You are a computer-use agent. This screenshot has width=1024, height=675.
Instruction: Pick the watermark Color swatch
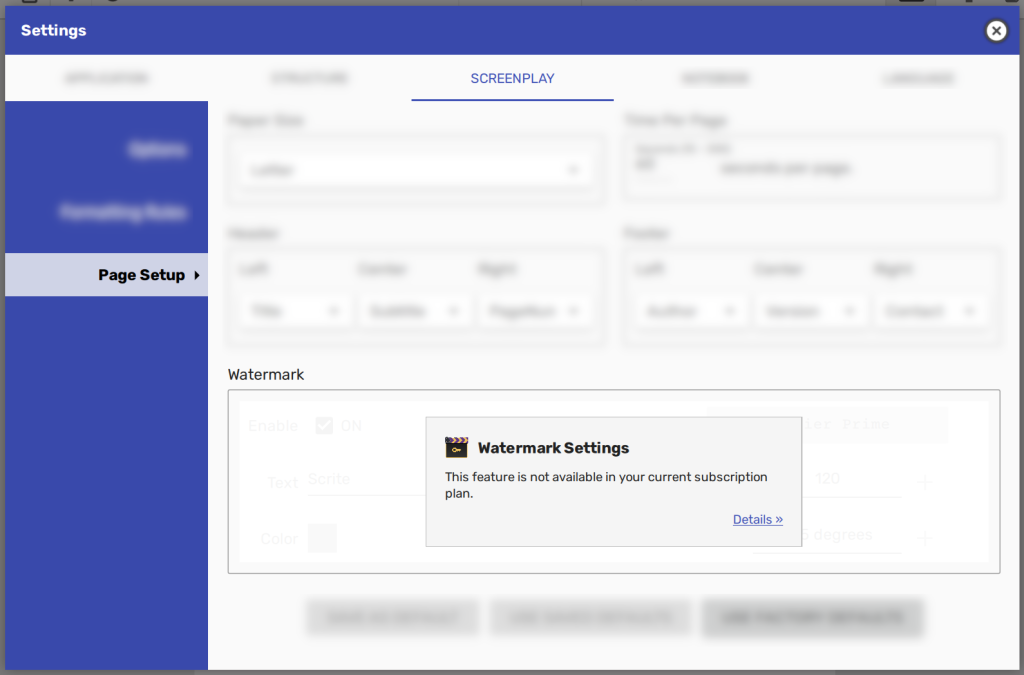pyautogui.click(x=322, y=539)
